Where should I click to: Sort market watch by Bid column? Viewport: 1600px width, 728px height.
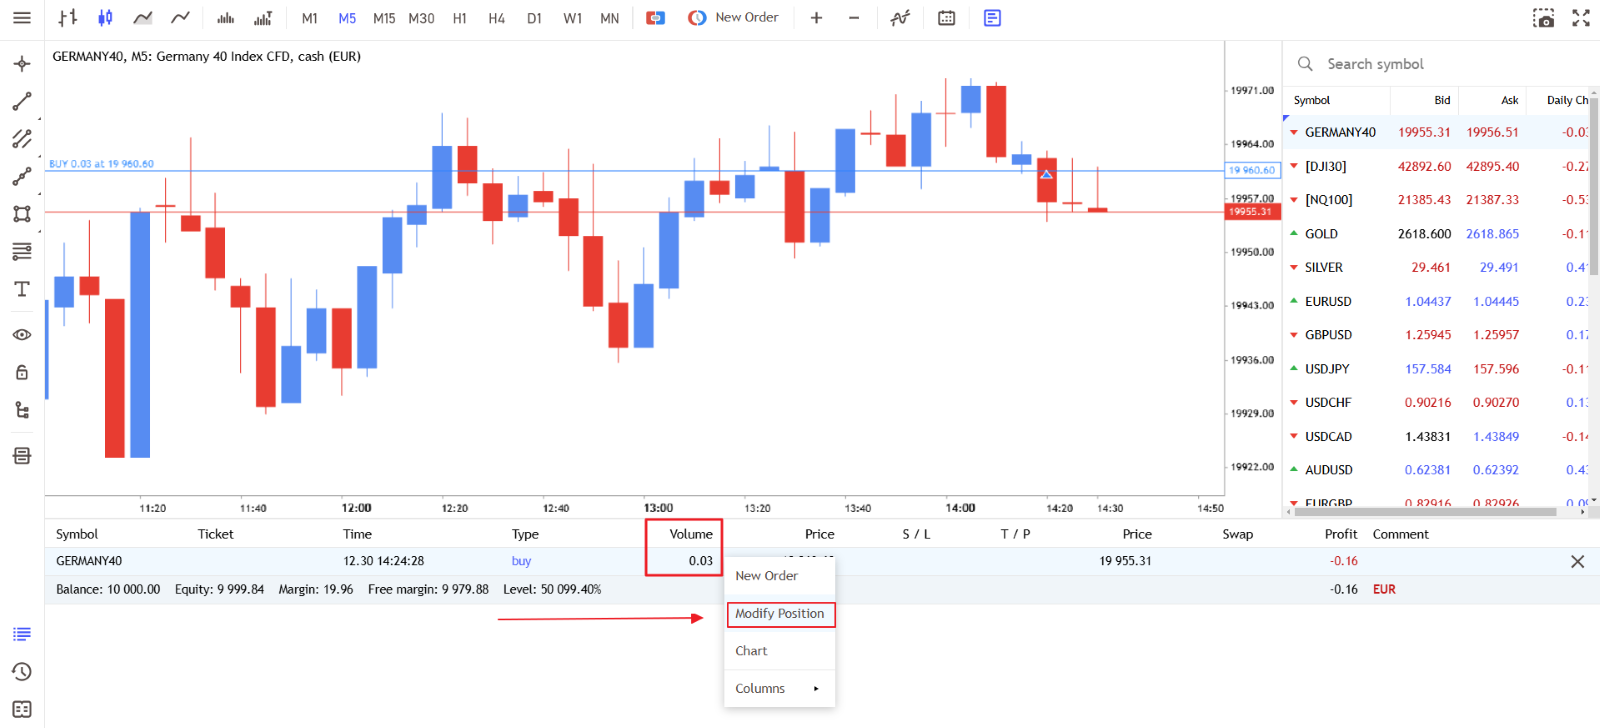(x=1442, y=100)
